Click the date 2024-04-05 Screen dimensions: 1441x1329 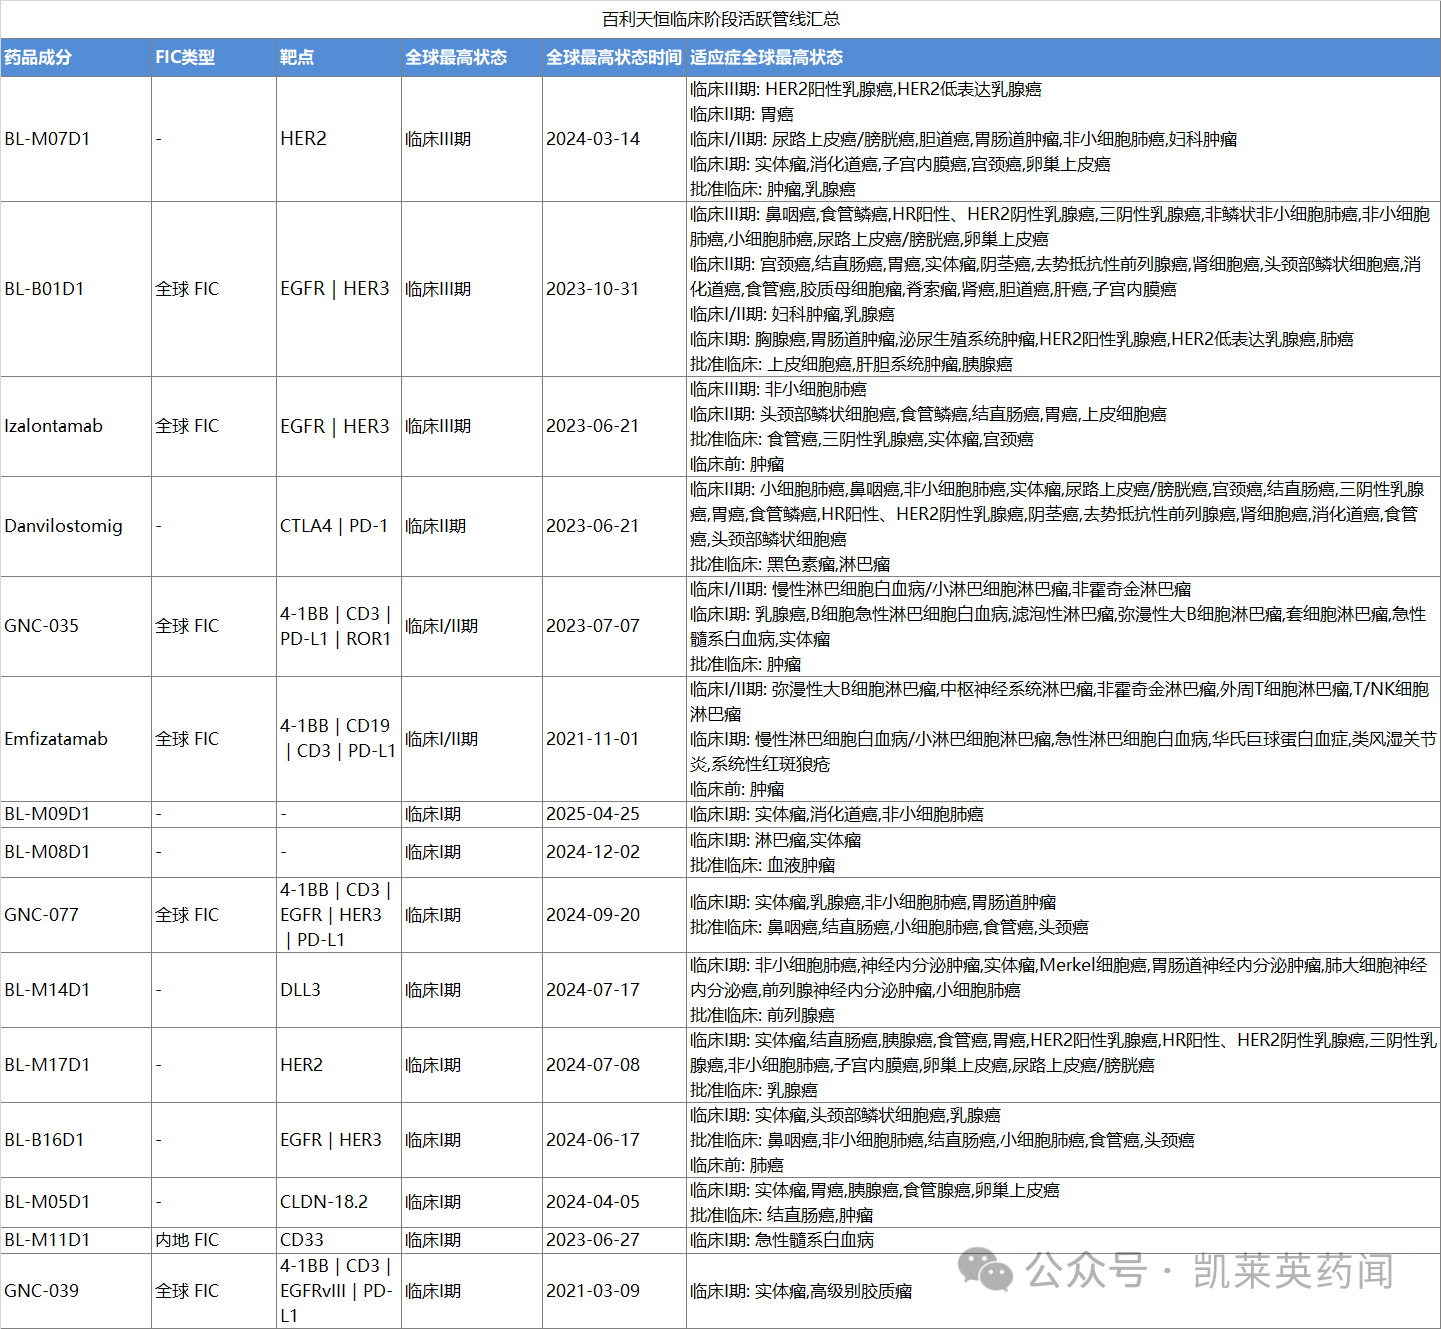593,1202
